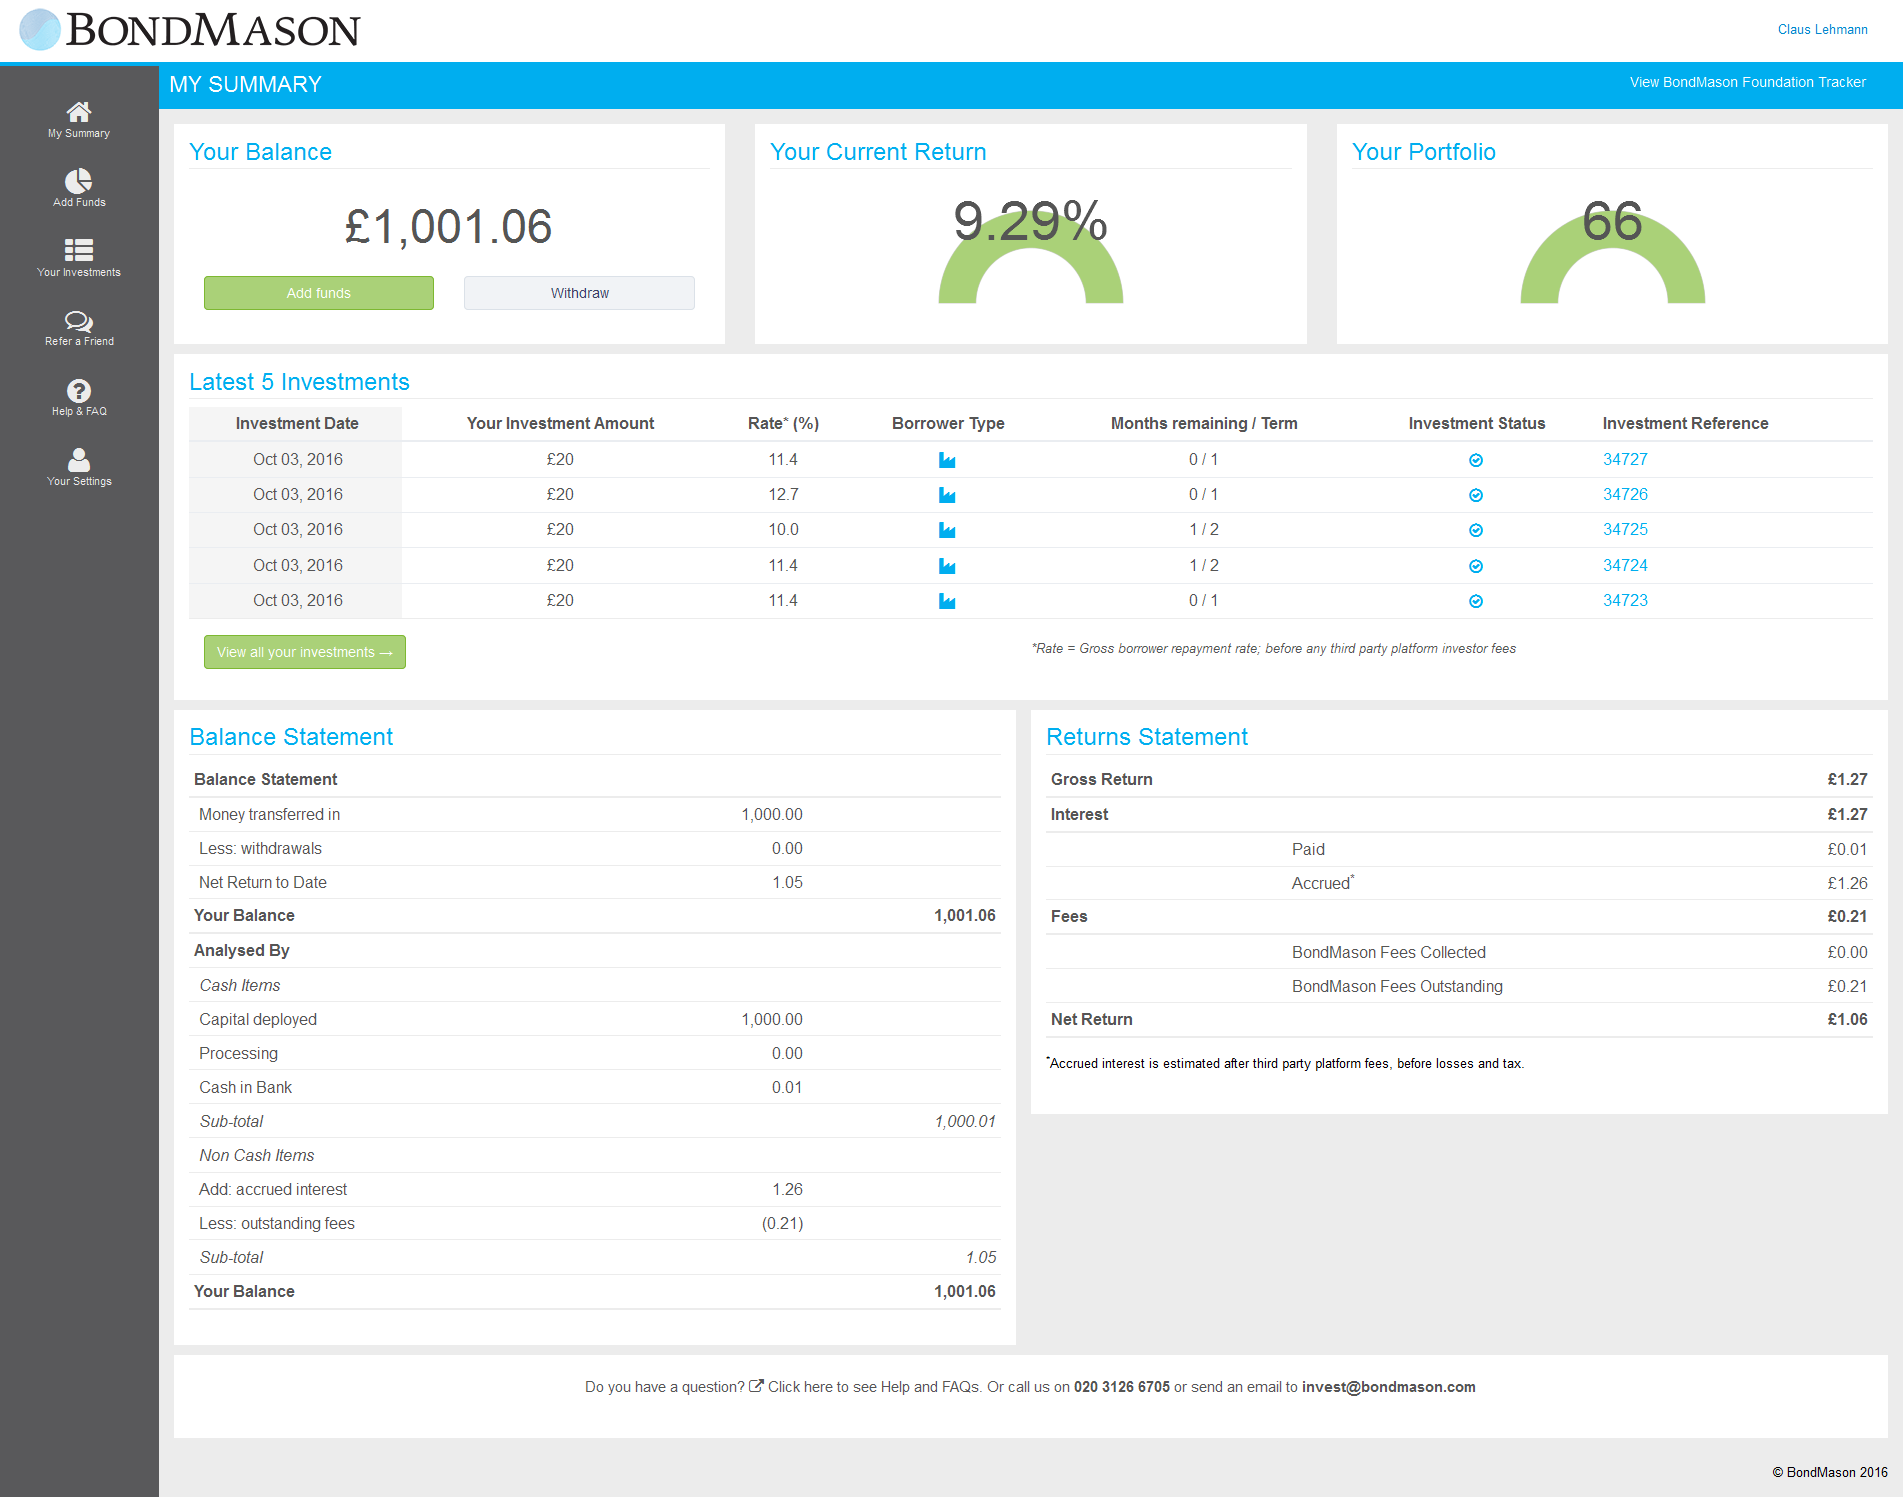Viewport: 1903px width, 1497px height.
Task: Click the Money transferred in row
Action: pyautogui.click(x=595, y=814)
